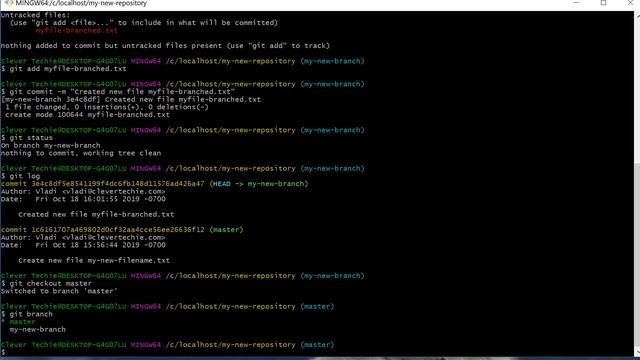Click "Switched to branch 'master'" line
This screenshot has width=640, height=360.
pos(59,291)
